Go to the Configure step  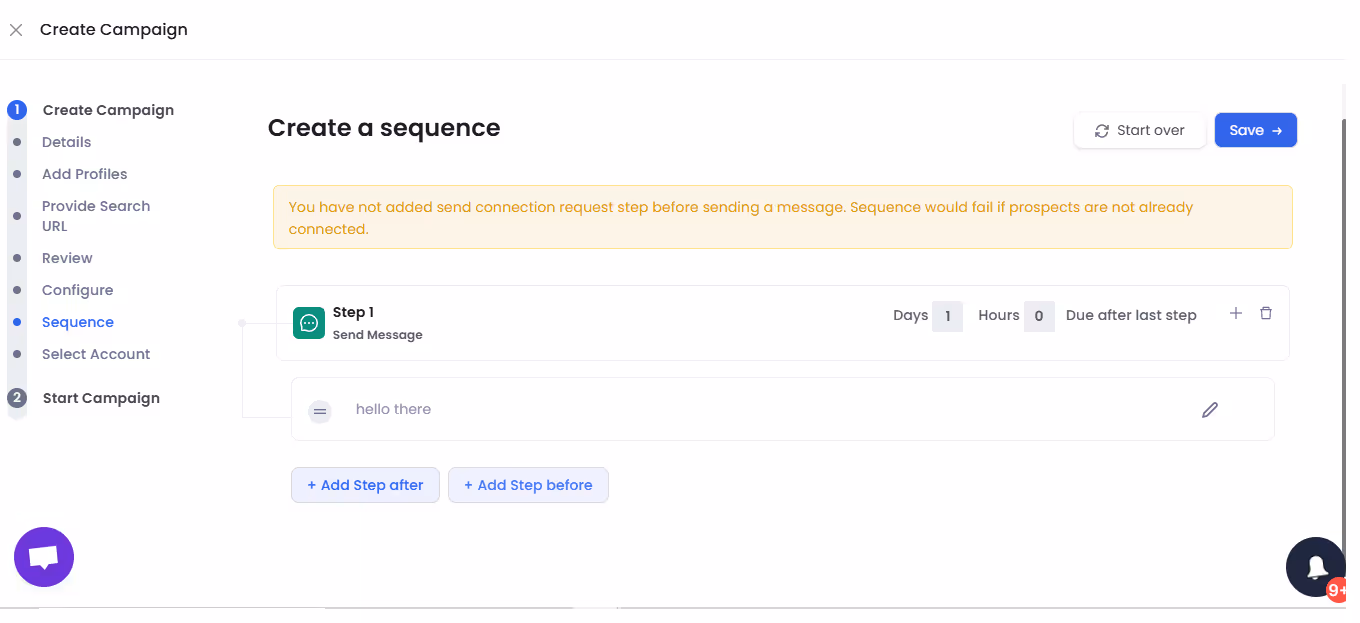pos(77,290)
